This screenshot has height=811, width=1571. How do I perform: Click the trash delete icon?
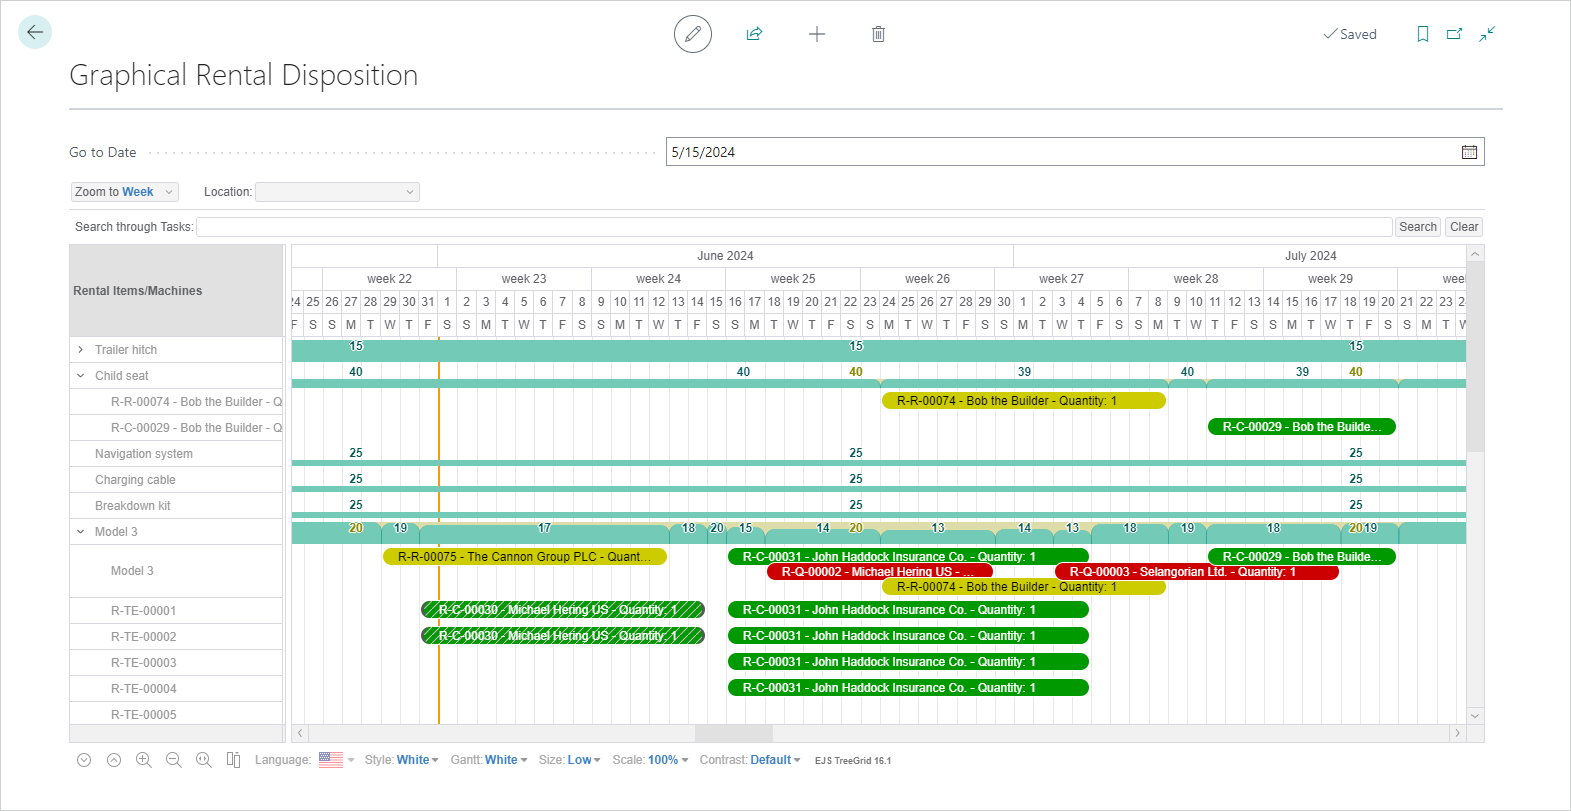878,34
